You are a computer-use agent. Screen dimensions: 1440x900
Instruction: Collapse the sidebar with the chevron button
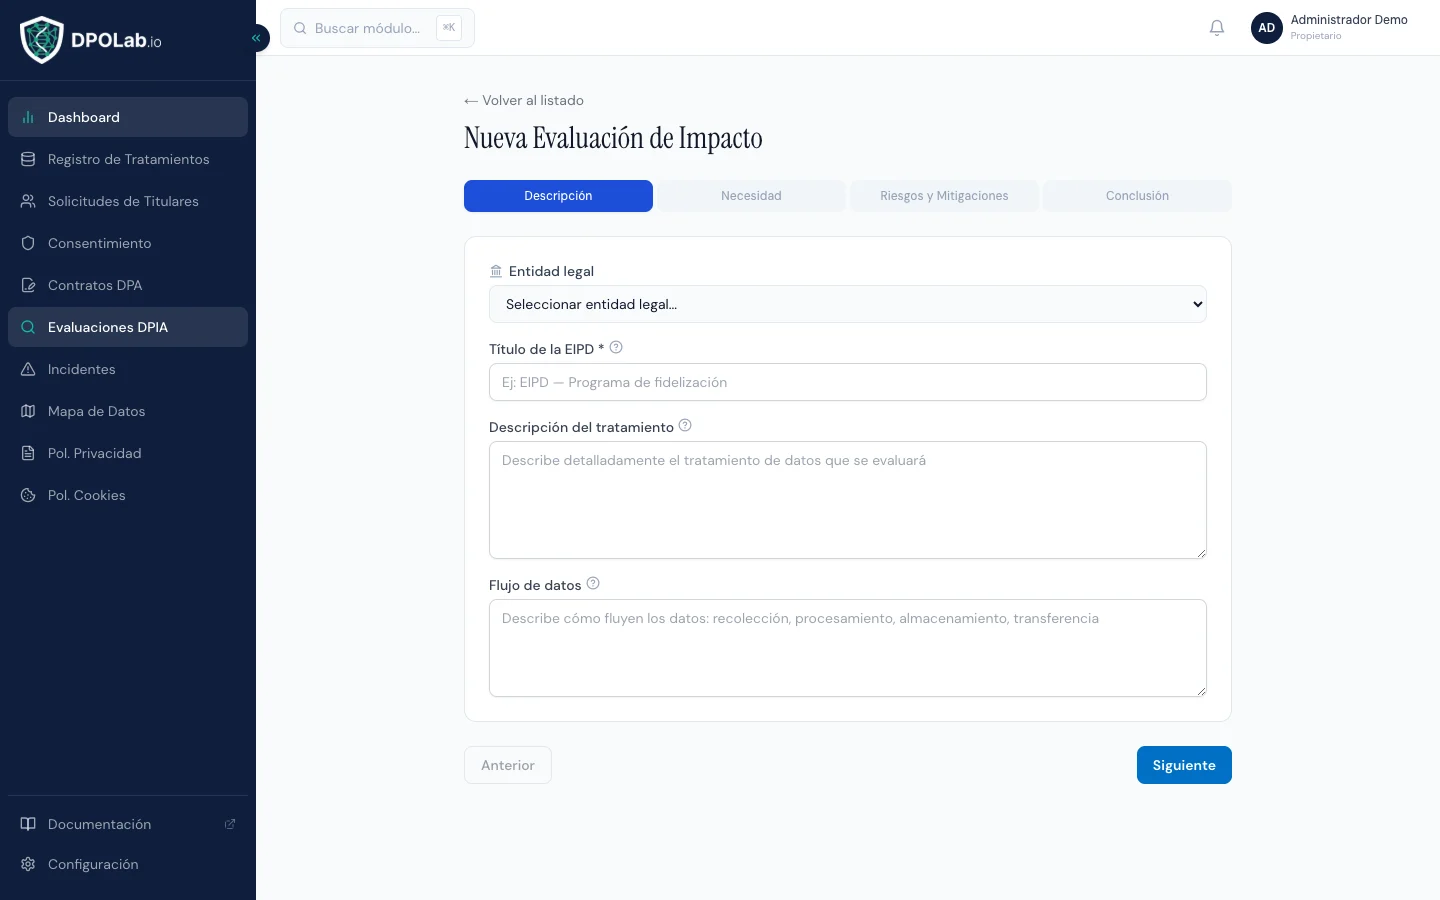coord(256,38)
